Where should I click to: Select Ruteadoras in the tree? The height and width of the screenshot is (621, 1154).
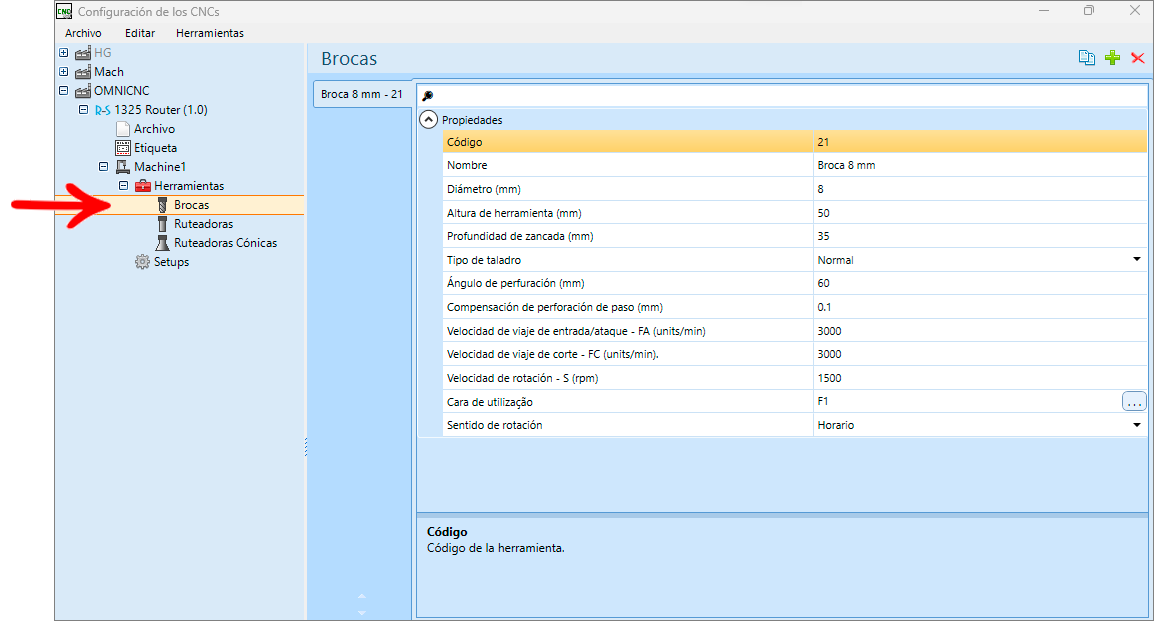pos(203,224)
